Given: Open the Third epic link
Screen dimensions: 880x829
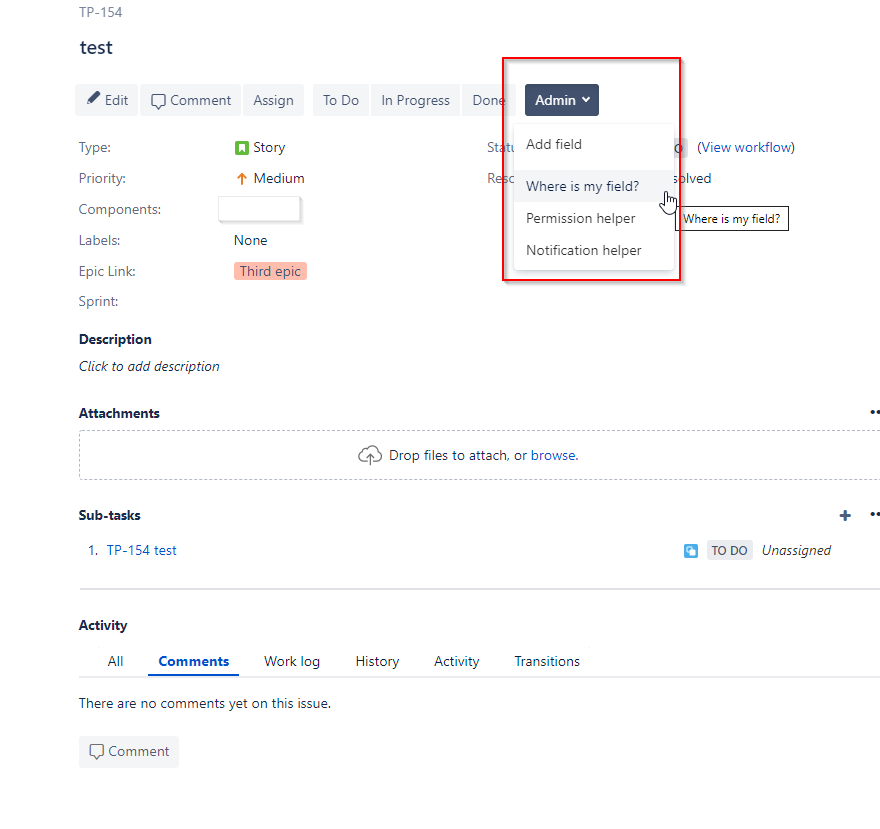Looking at the screenshot, I should click(270, 271).
